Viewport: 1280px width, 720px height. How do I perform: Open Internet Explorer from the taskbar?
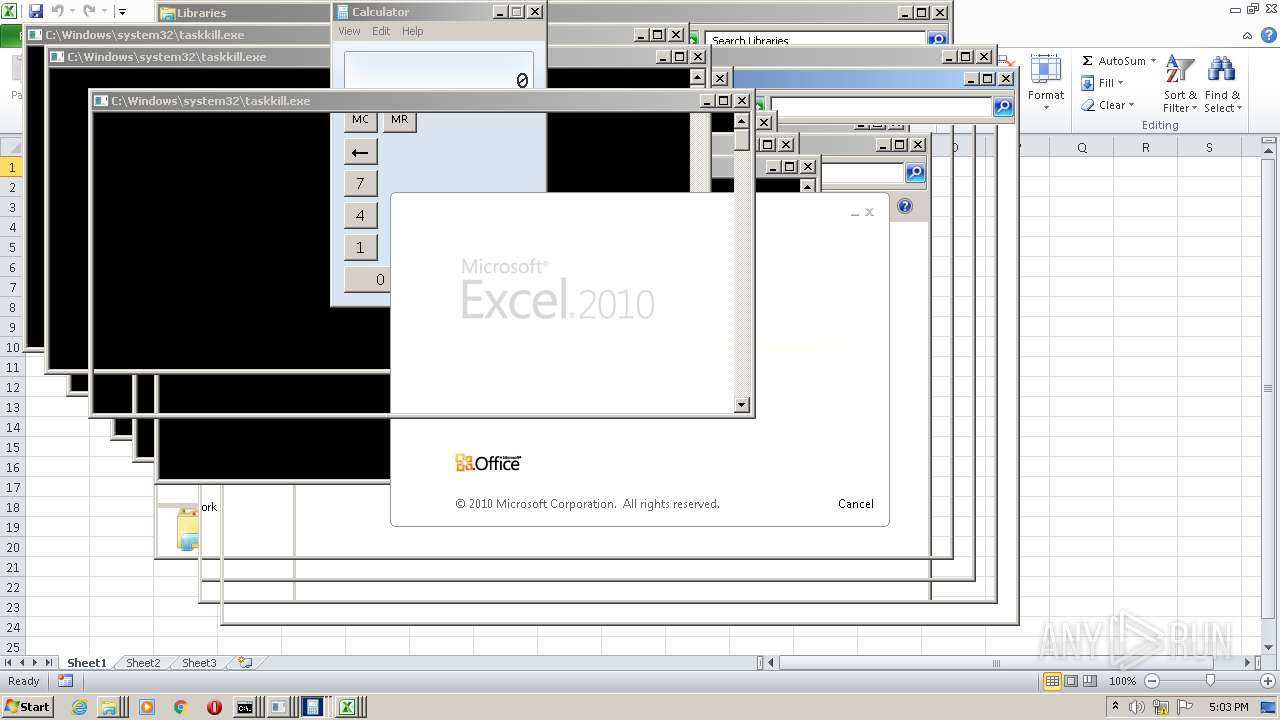click(79, 707)
